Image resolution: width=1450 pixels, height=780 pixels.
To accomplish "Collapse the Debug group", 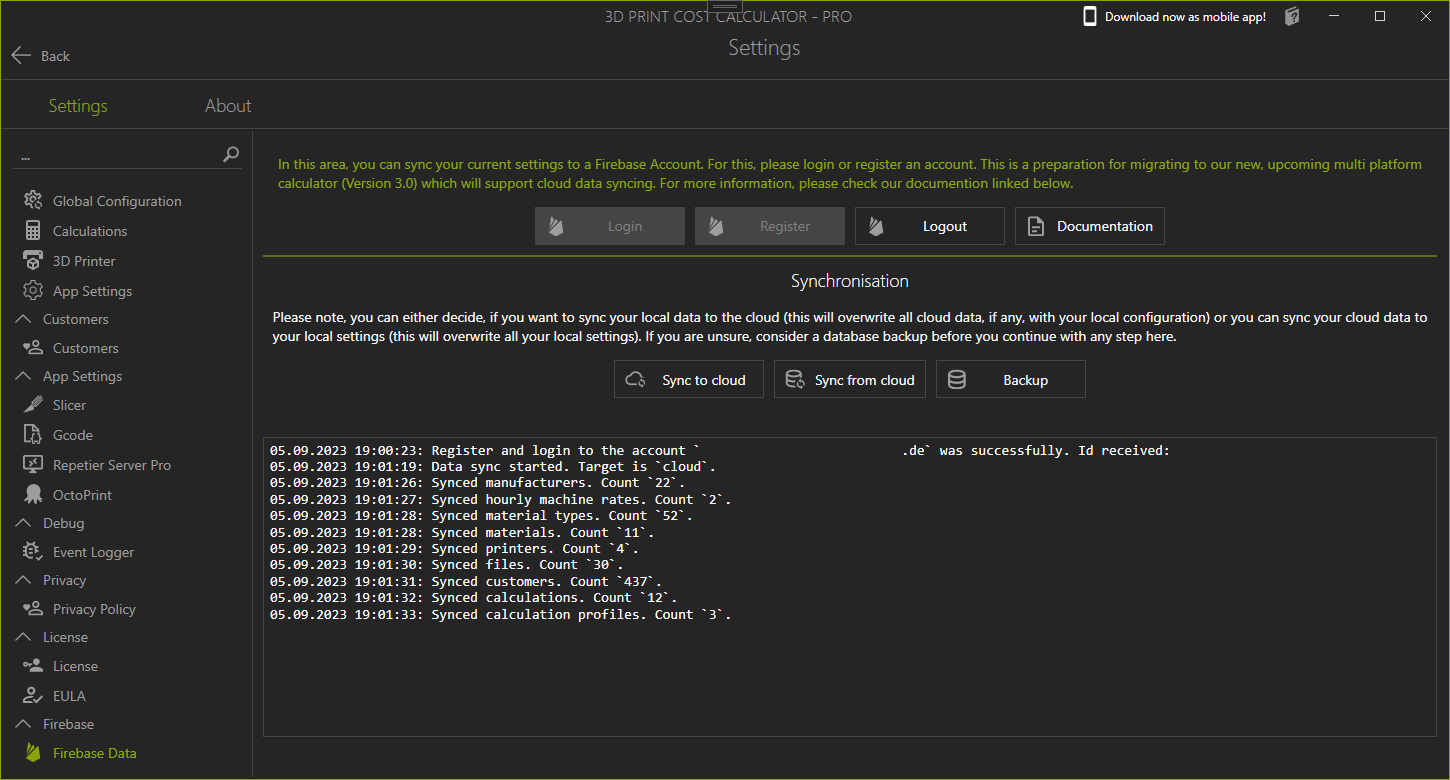I will tap(23, 523).
